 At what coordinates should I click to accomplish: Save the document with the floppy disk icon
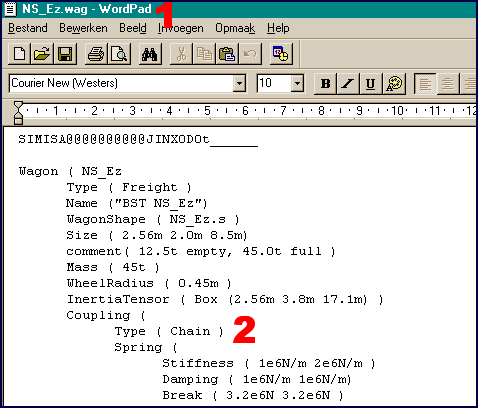(65, 54)
